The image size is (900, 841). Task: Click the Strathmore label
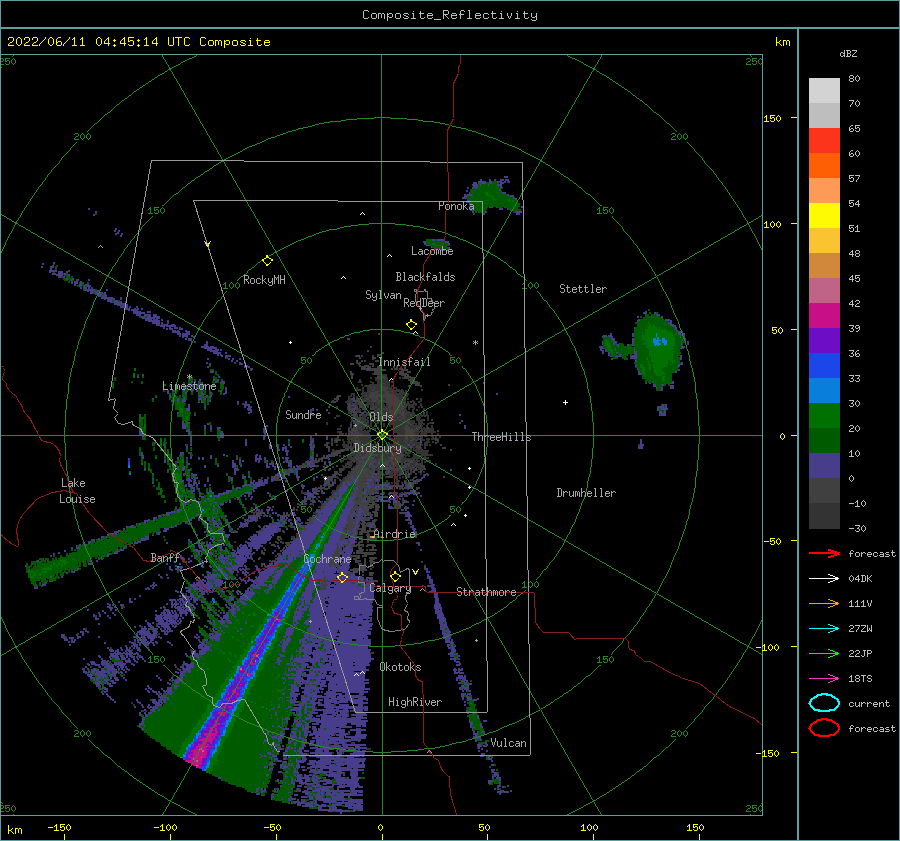(487, 592)
